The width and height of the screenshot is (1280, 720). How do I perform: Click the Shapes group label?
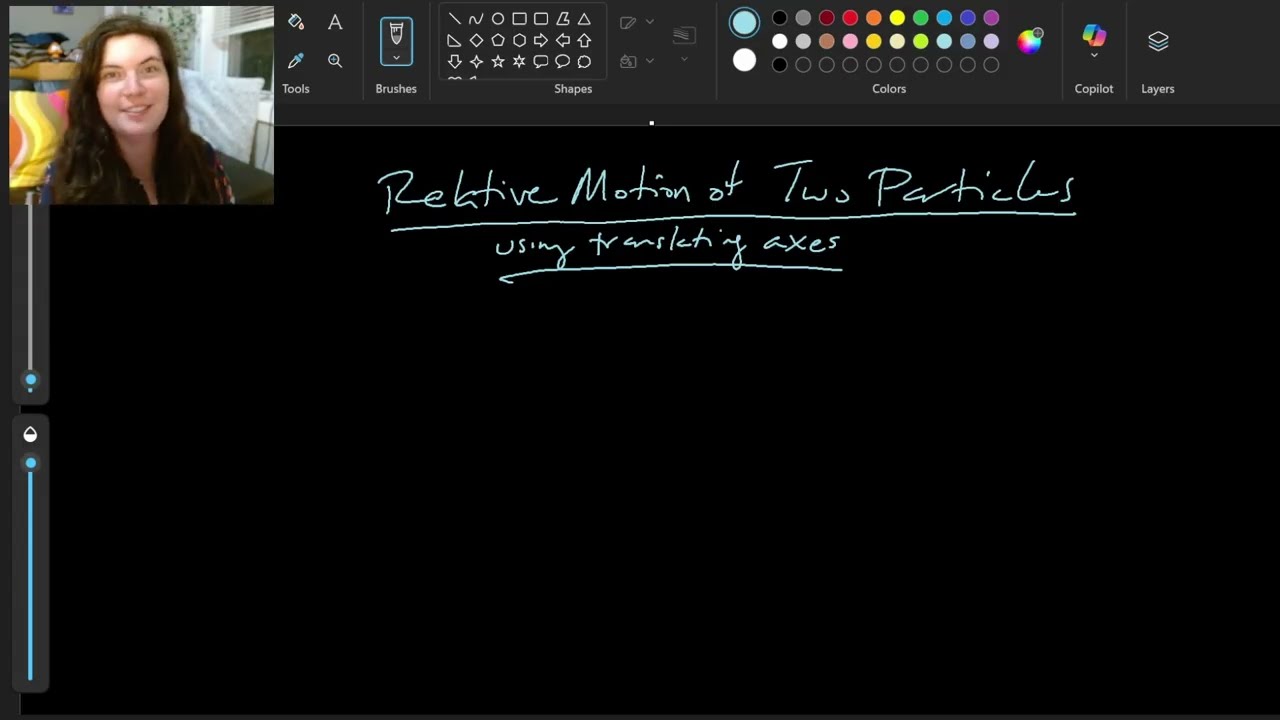(573, 89)
